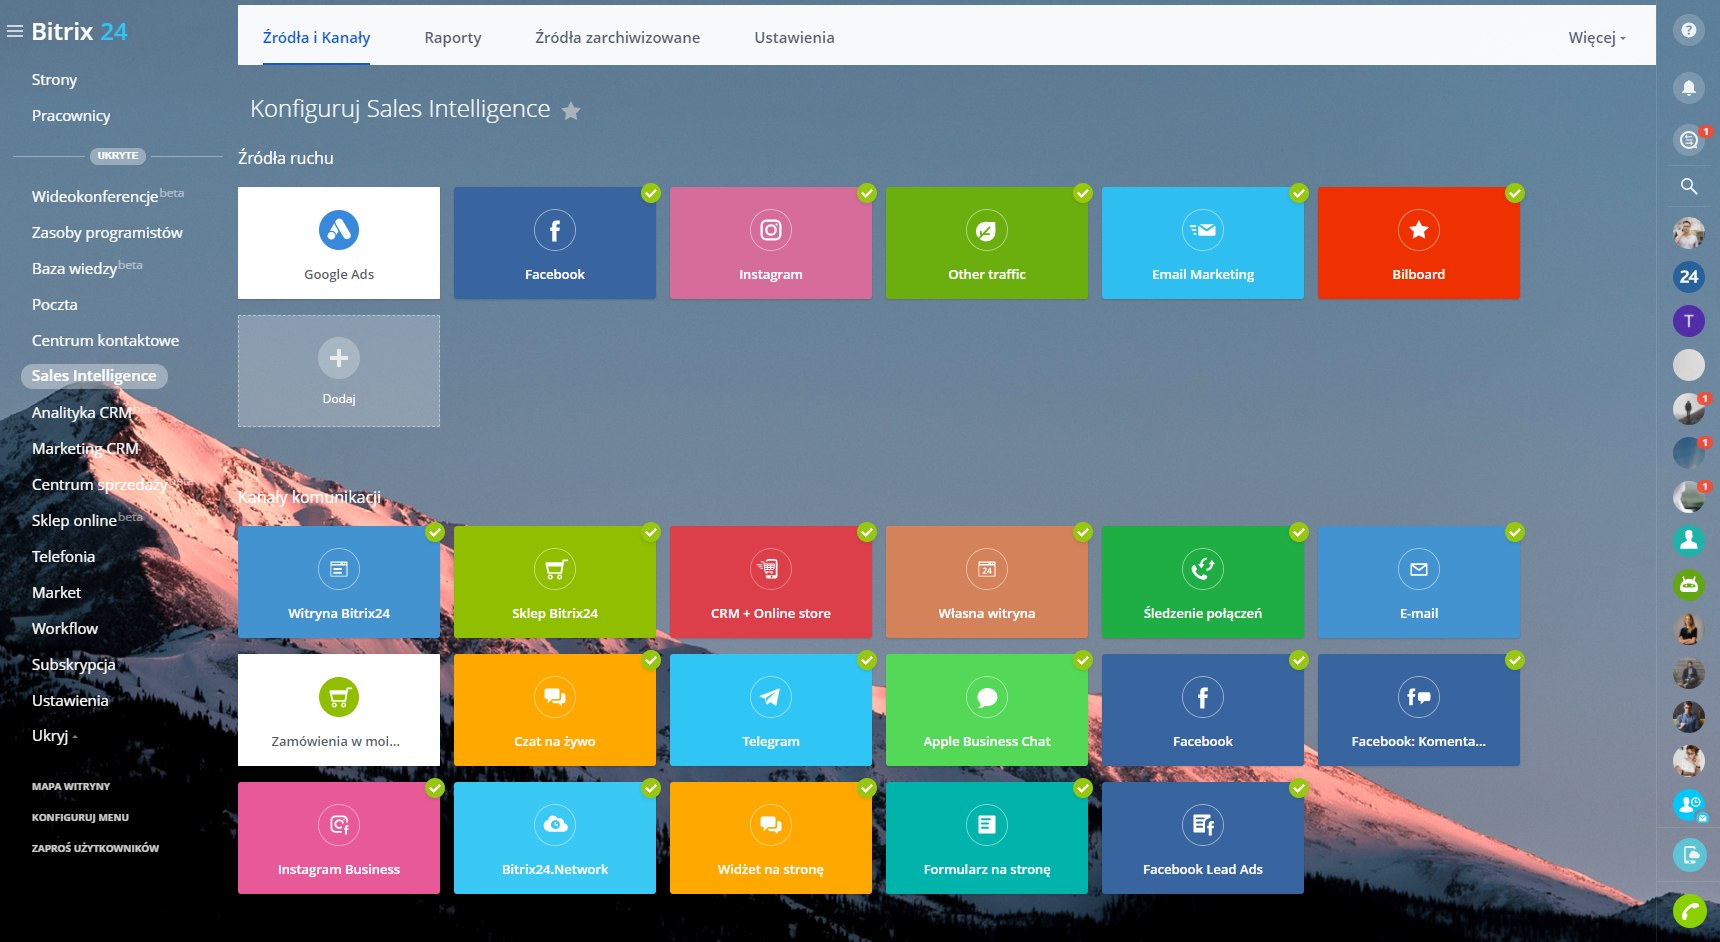Open the notifications bell icon
1720x942 pixels.
point(1688,87)
